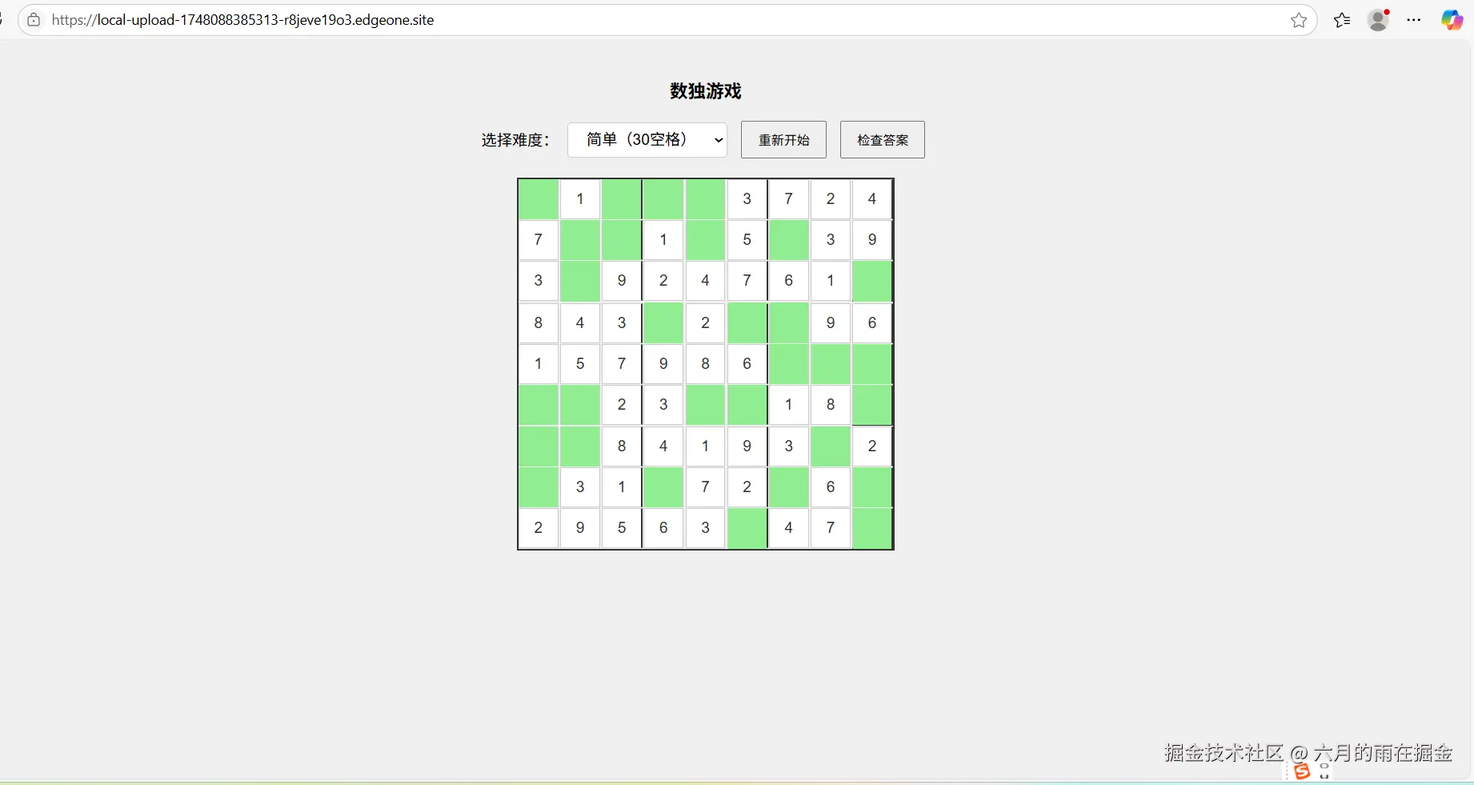
Task: Select the empty cell between 3 and 2 in the fourth row
Action: pyautogui.click(x=663, y=323)
